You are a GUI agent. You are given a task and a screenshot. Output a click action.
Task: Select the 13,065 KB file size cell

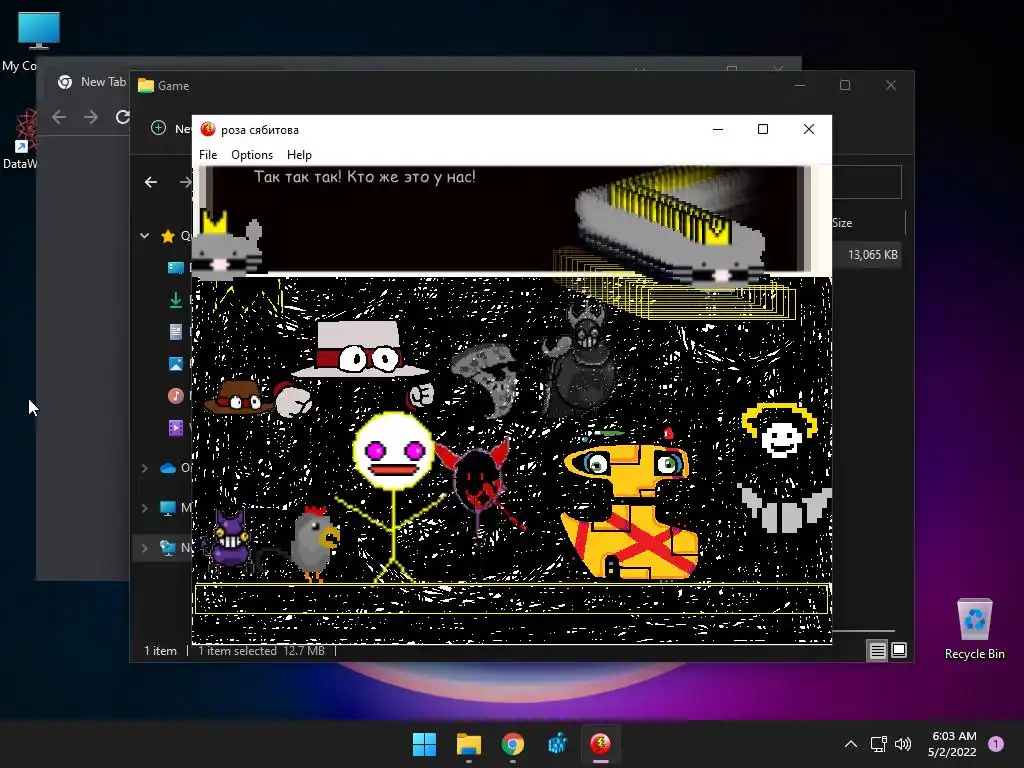pos(872,255)
